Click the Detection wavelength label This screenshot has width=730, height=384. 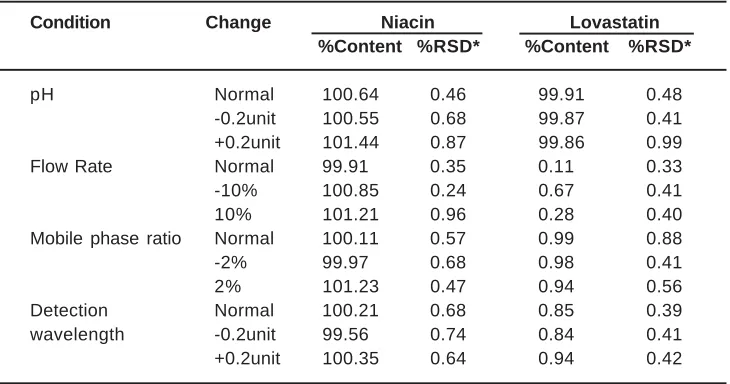click(x=77, y=323)
